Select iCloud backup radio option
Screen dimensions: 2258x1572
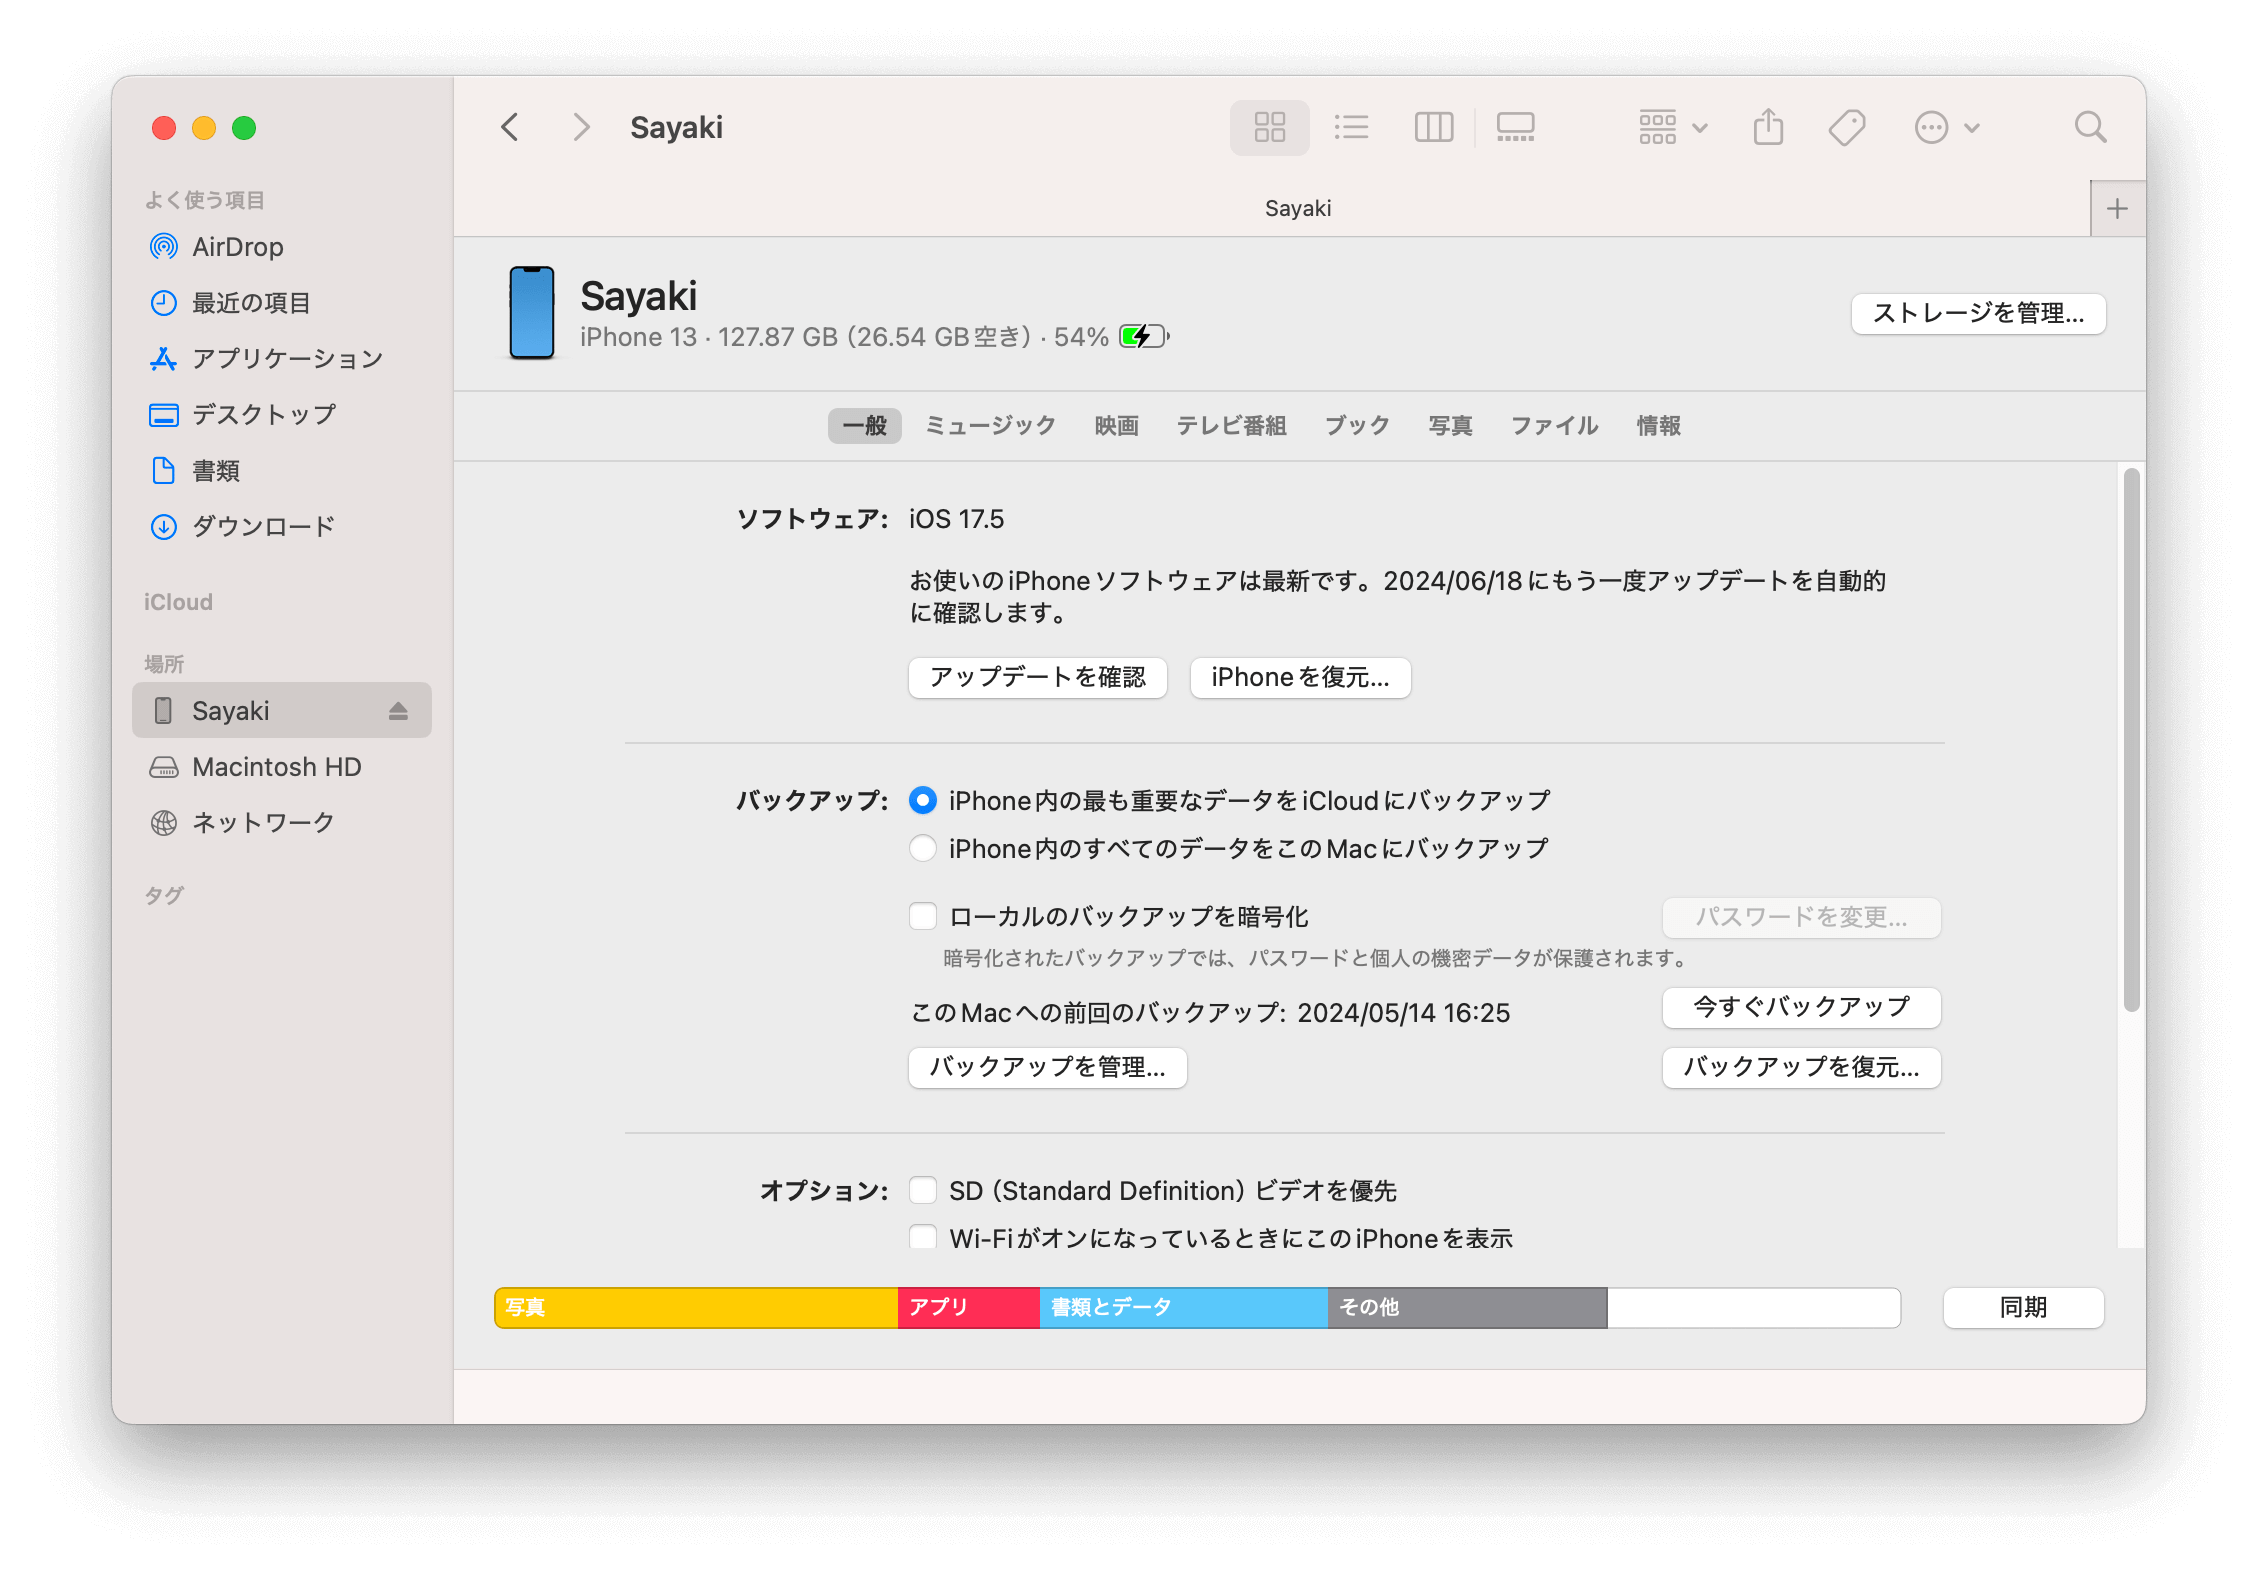click(923, 801)
